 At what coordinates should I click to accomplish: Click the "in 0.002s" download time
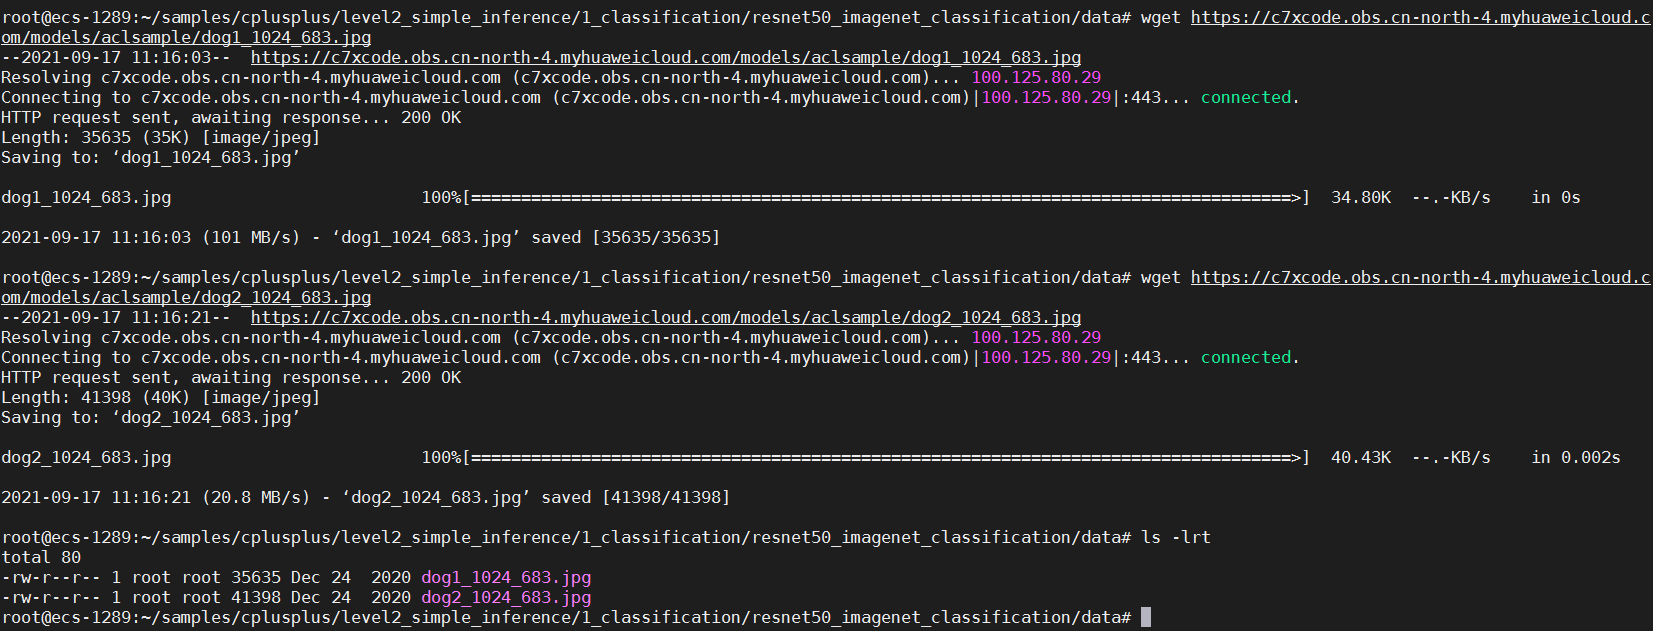1576,458
